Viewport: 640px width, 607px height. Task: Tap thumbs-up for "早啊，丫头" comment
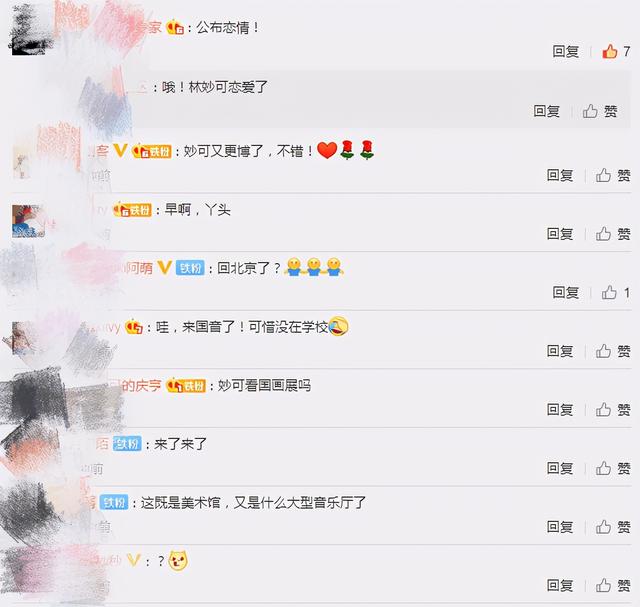[613, 234]
